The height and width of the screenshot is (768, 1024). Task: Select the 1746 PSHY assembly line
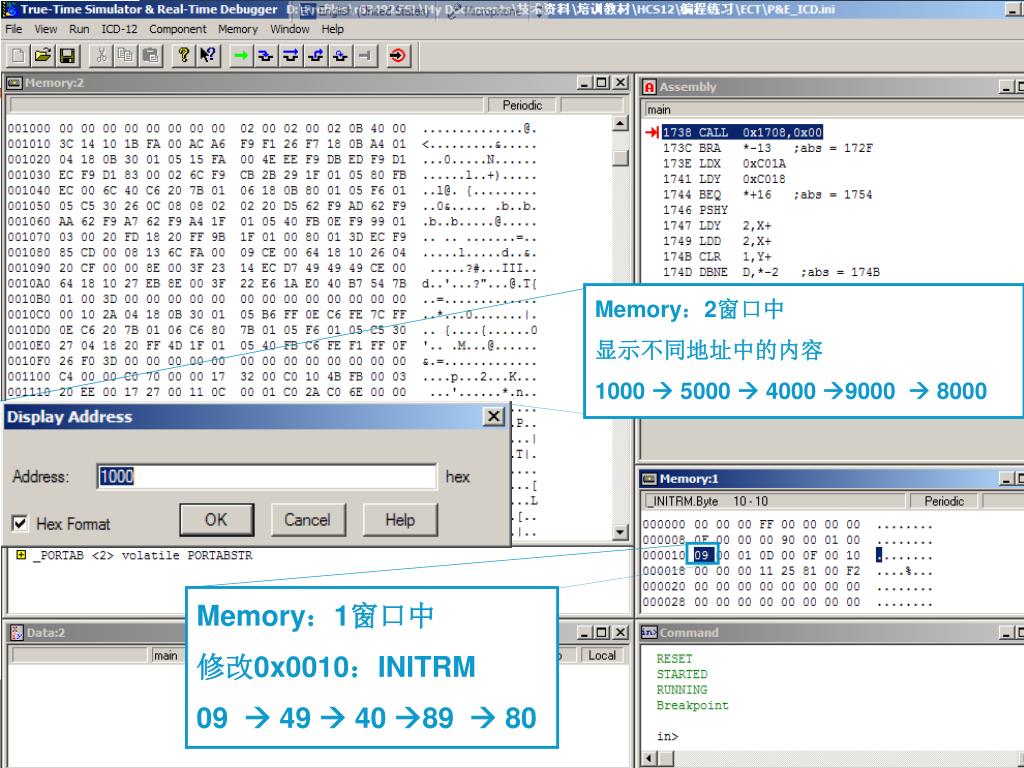(695, 210)
